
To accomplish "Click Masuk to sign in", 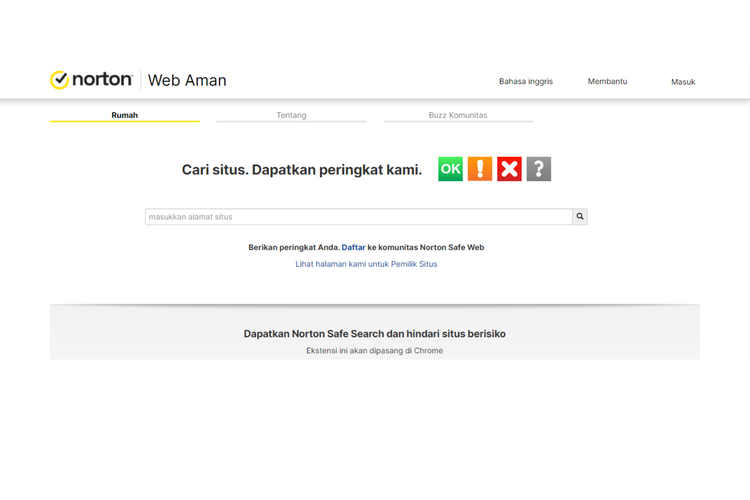I will click(683, 82).
